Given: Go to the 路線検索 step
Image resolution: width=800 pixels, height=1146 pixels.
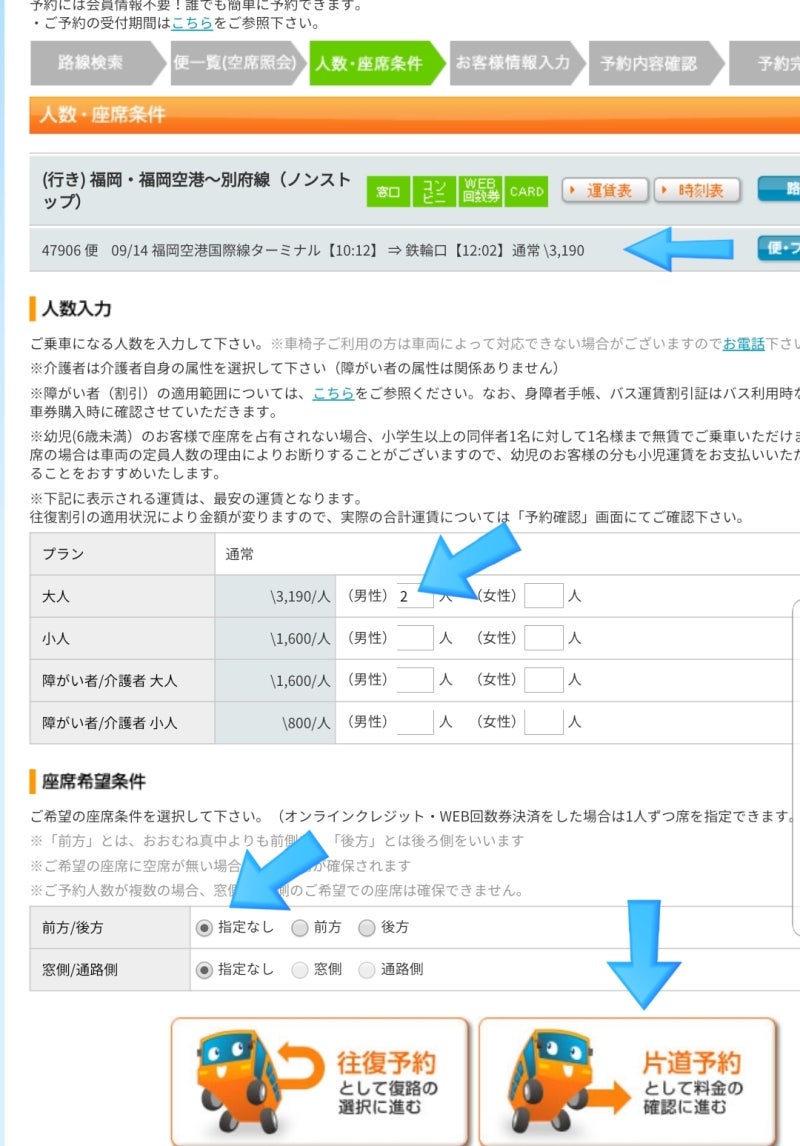Looking at the screenshot, I should coord(98,64).
